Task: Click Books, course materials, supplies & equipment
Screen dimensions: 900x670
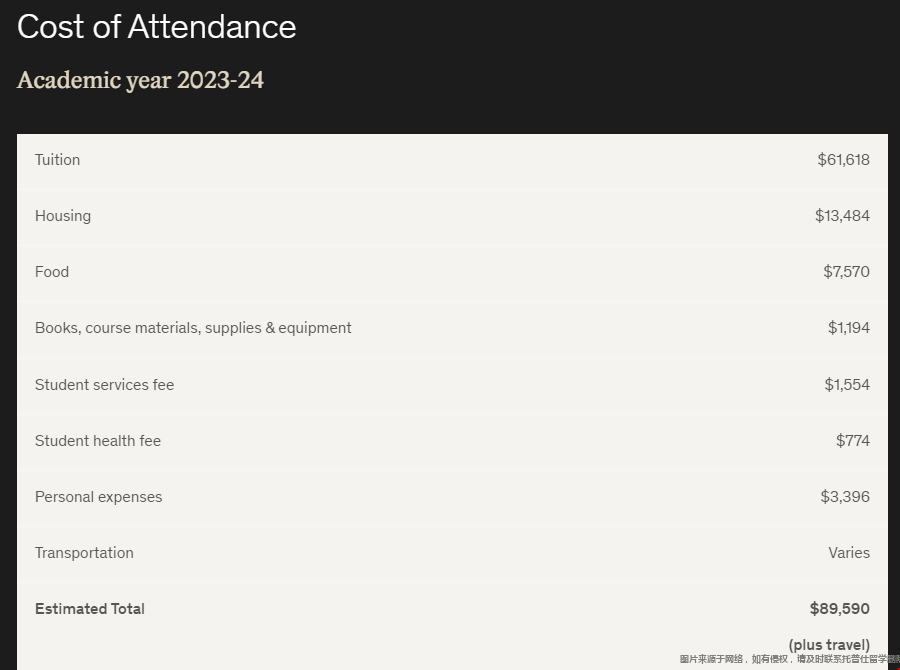Action: point(193,328)
